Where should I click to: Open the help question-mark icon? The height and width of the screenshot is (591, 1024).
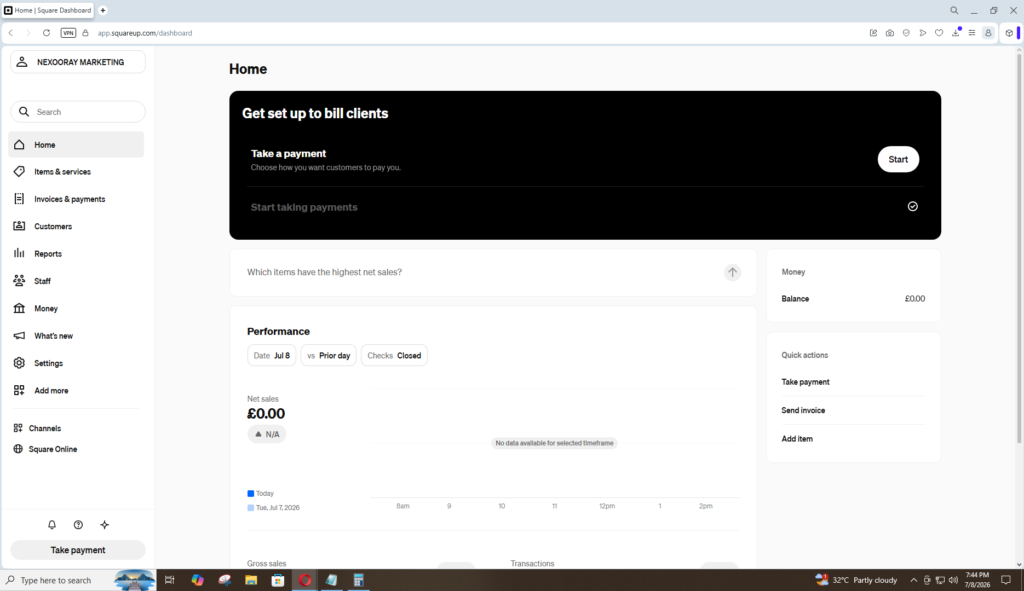78,524
